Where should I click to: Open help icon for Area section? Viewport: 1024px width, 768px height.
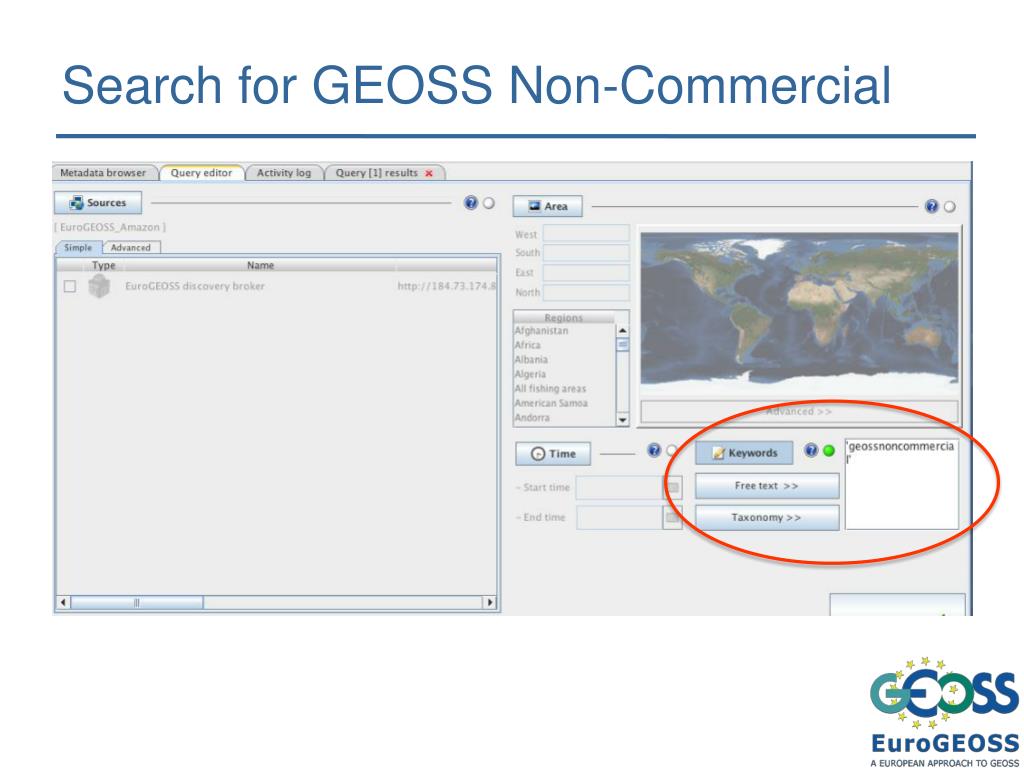pos(932,206)
